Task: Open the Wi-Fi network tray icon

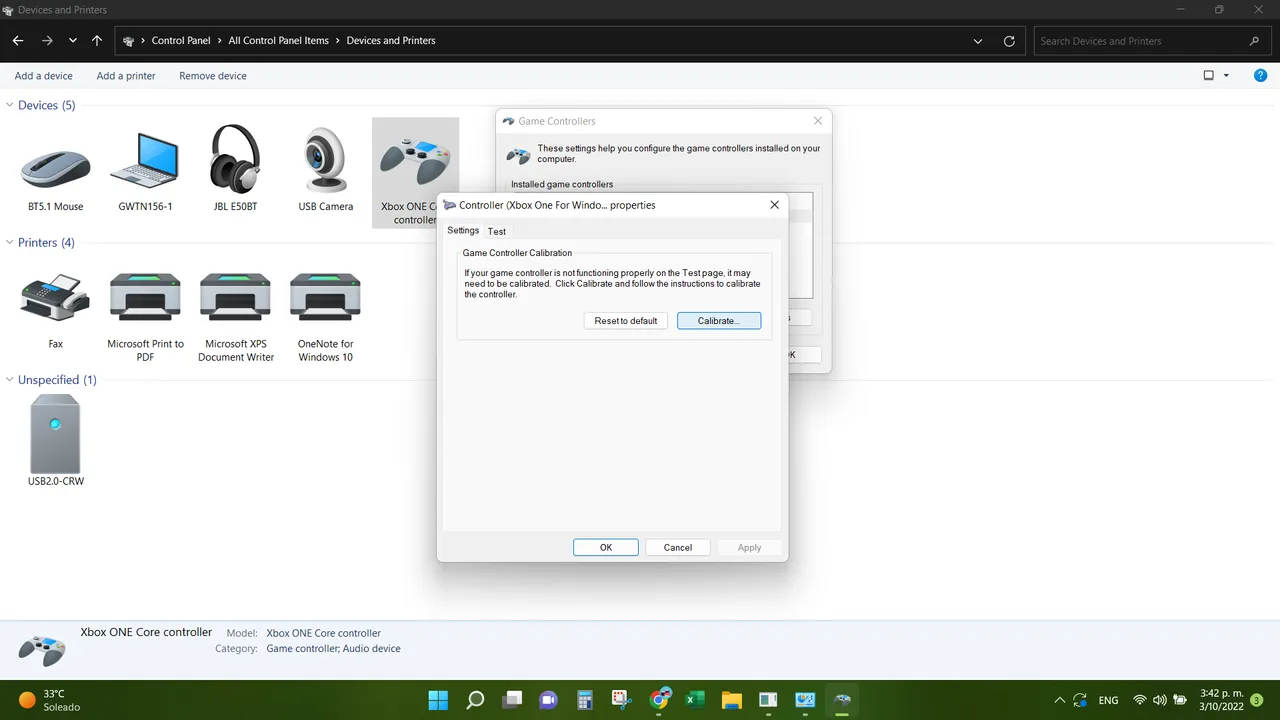Action: click(x=1139, y=700)
